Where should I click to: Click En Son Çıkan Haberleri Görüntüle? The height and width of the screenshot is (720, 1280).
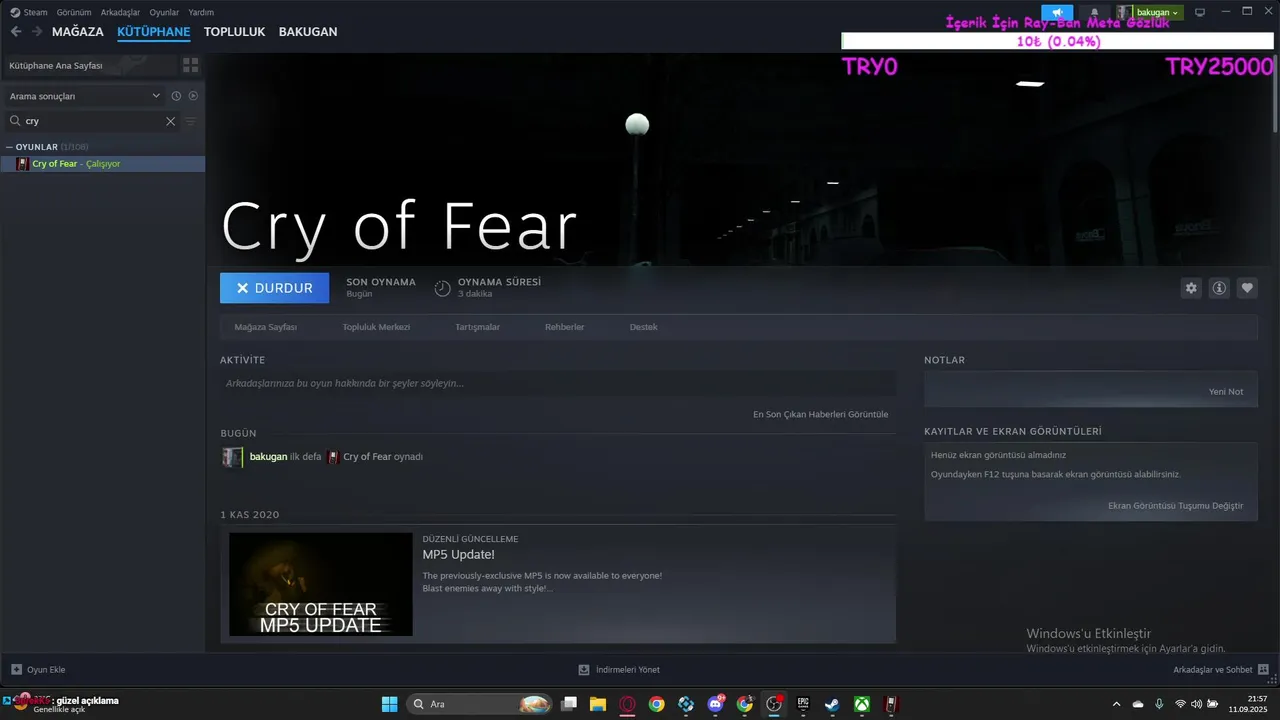pos(820,414)
